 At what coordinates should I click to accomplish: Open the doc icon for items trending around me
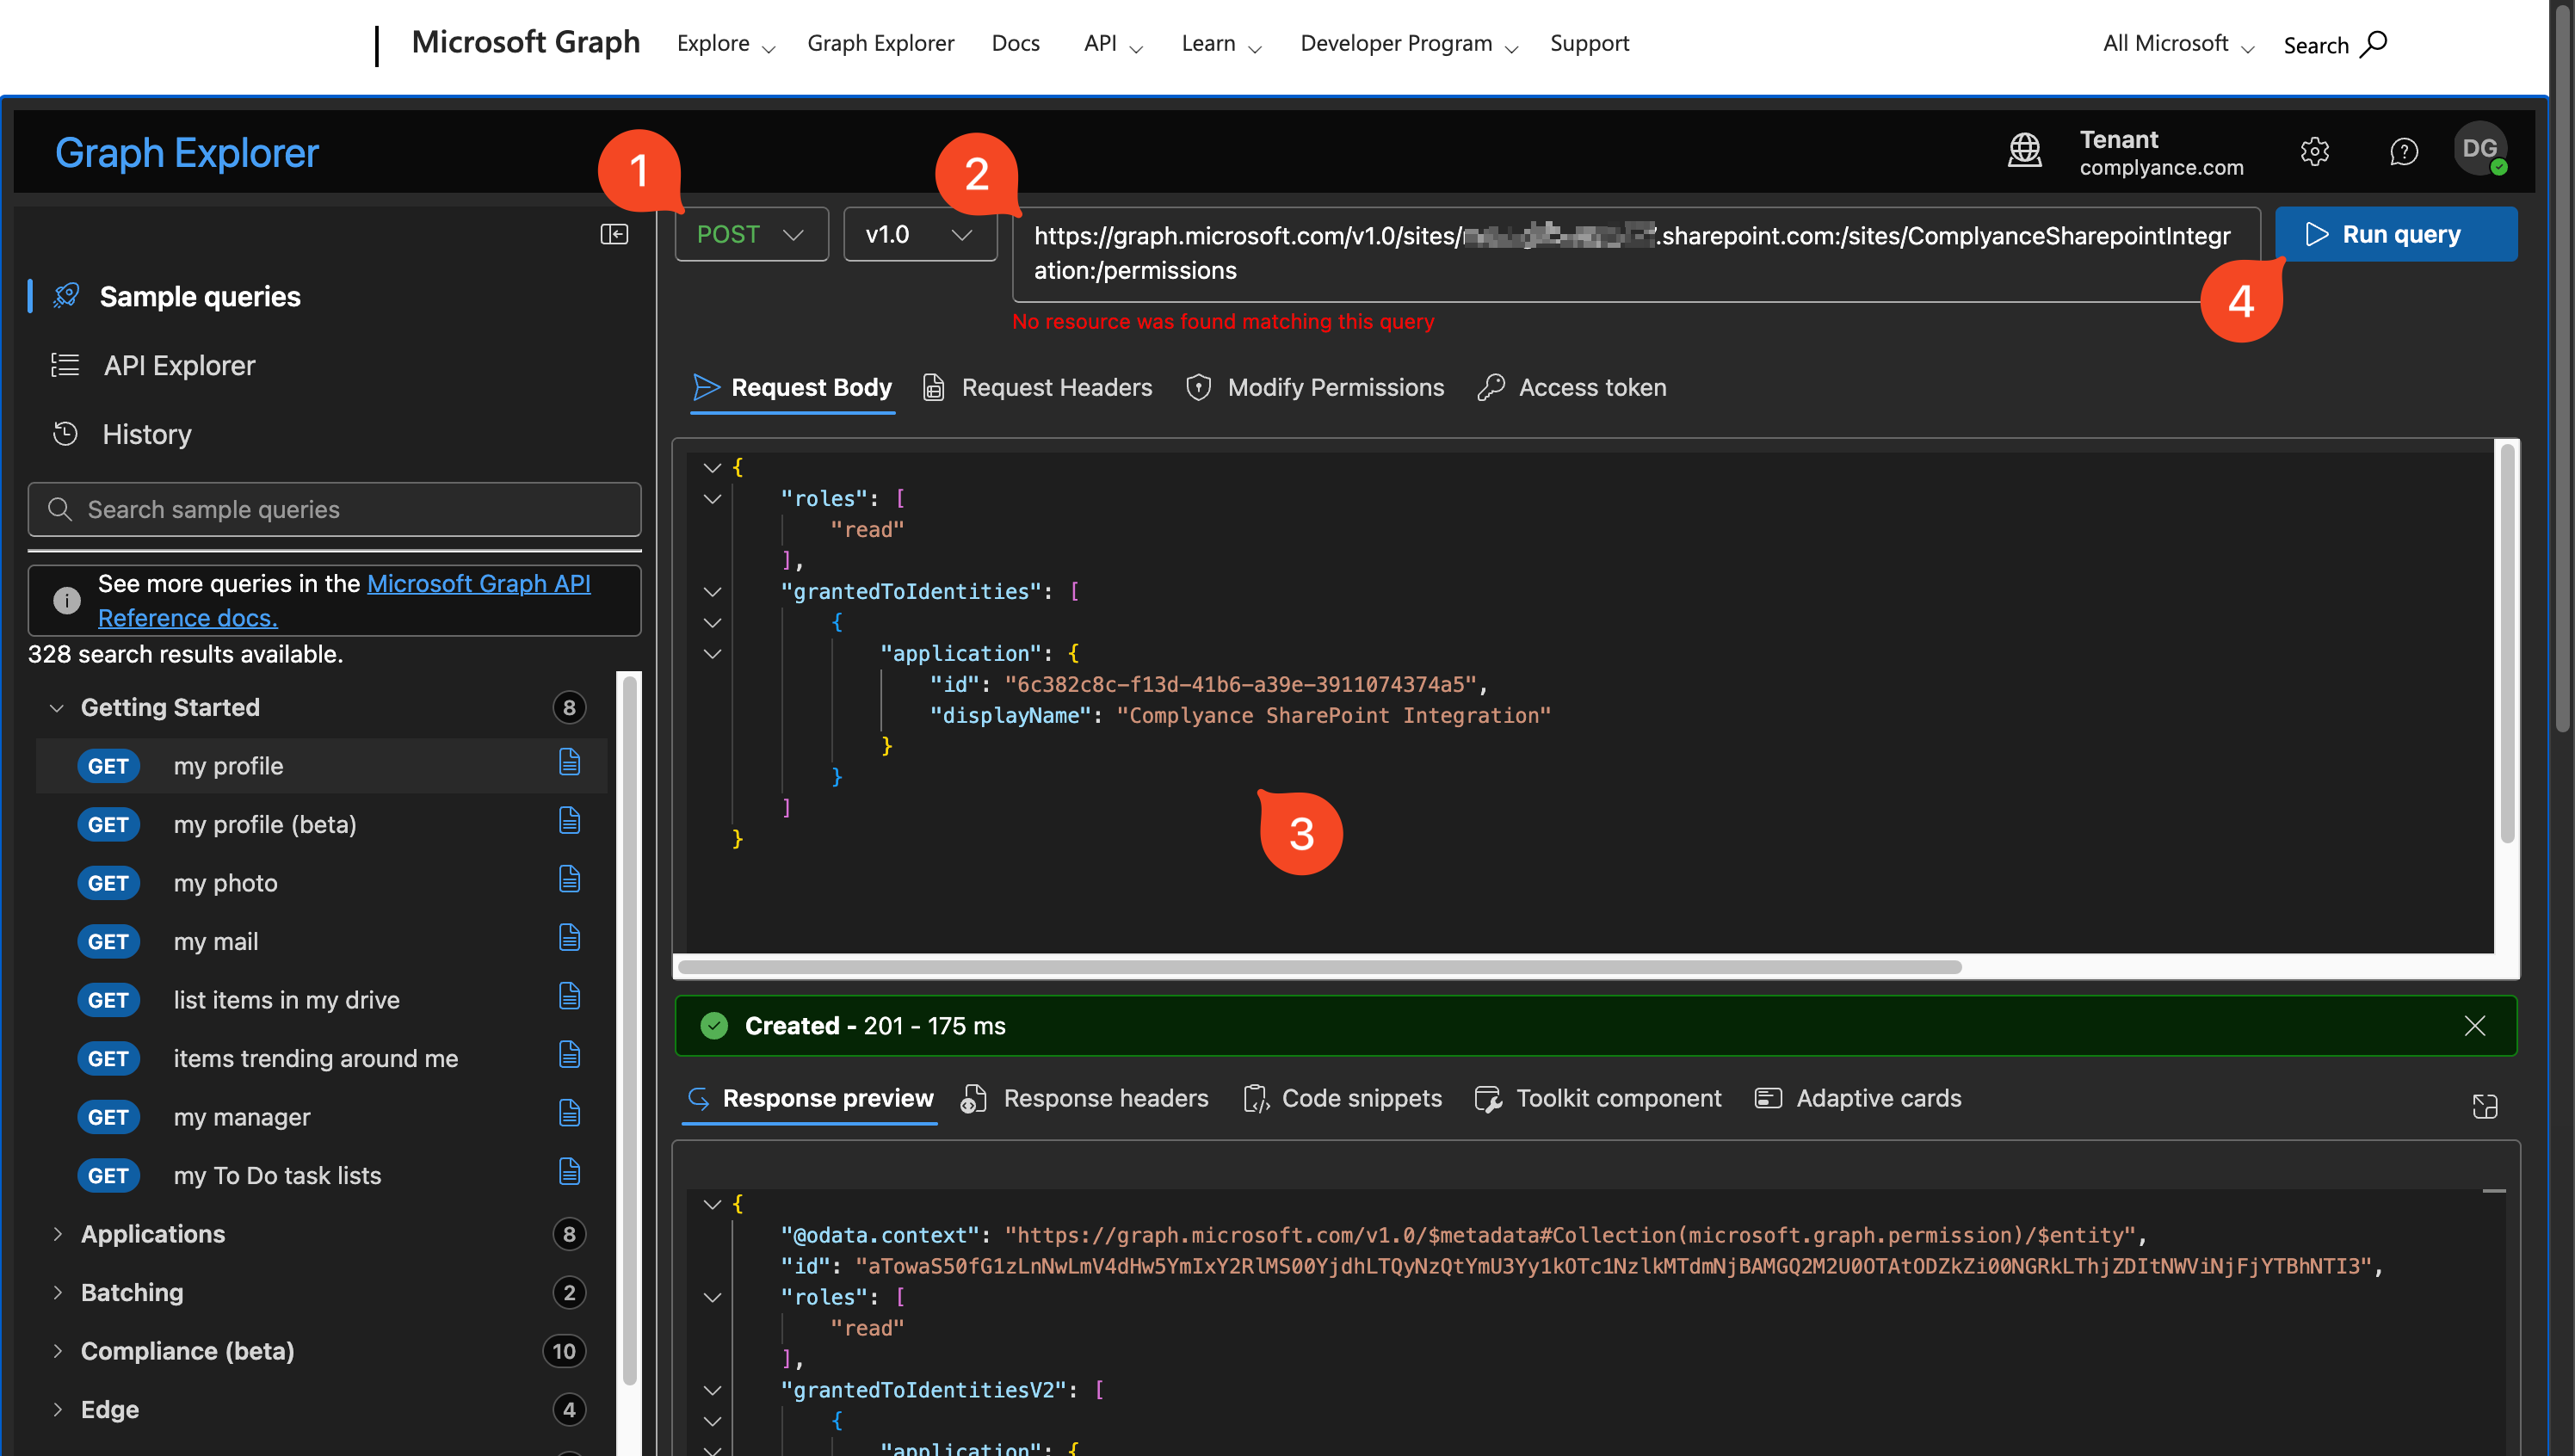(569, 1056)
